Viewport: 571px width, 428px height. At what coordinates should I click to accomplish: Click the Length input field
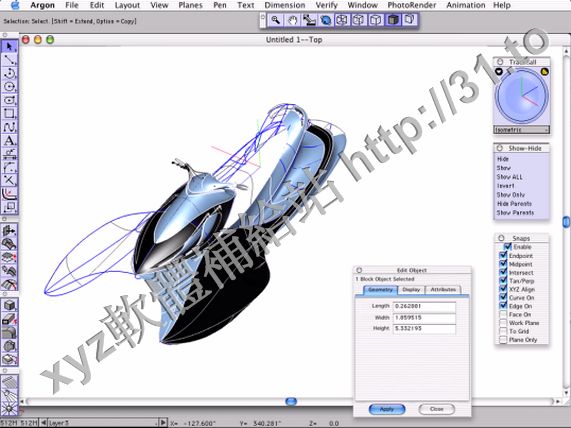tap(424, 306)
